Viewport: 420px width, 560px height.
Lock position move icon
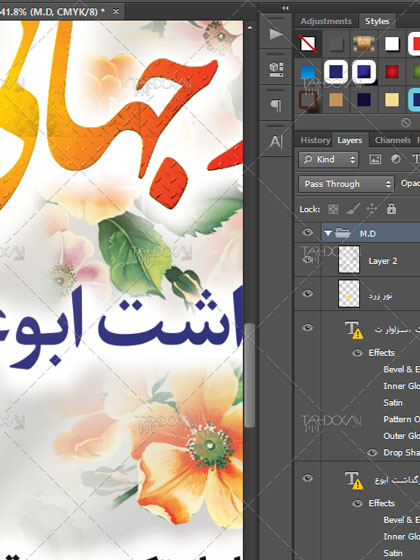click(x=372, y=209)
